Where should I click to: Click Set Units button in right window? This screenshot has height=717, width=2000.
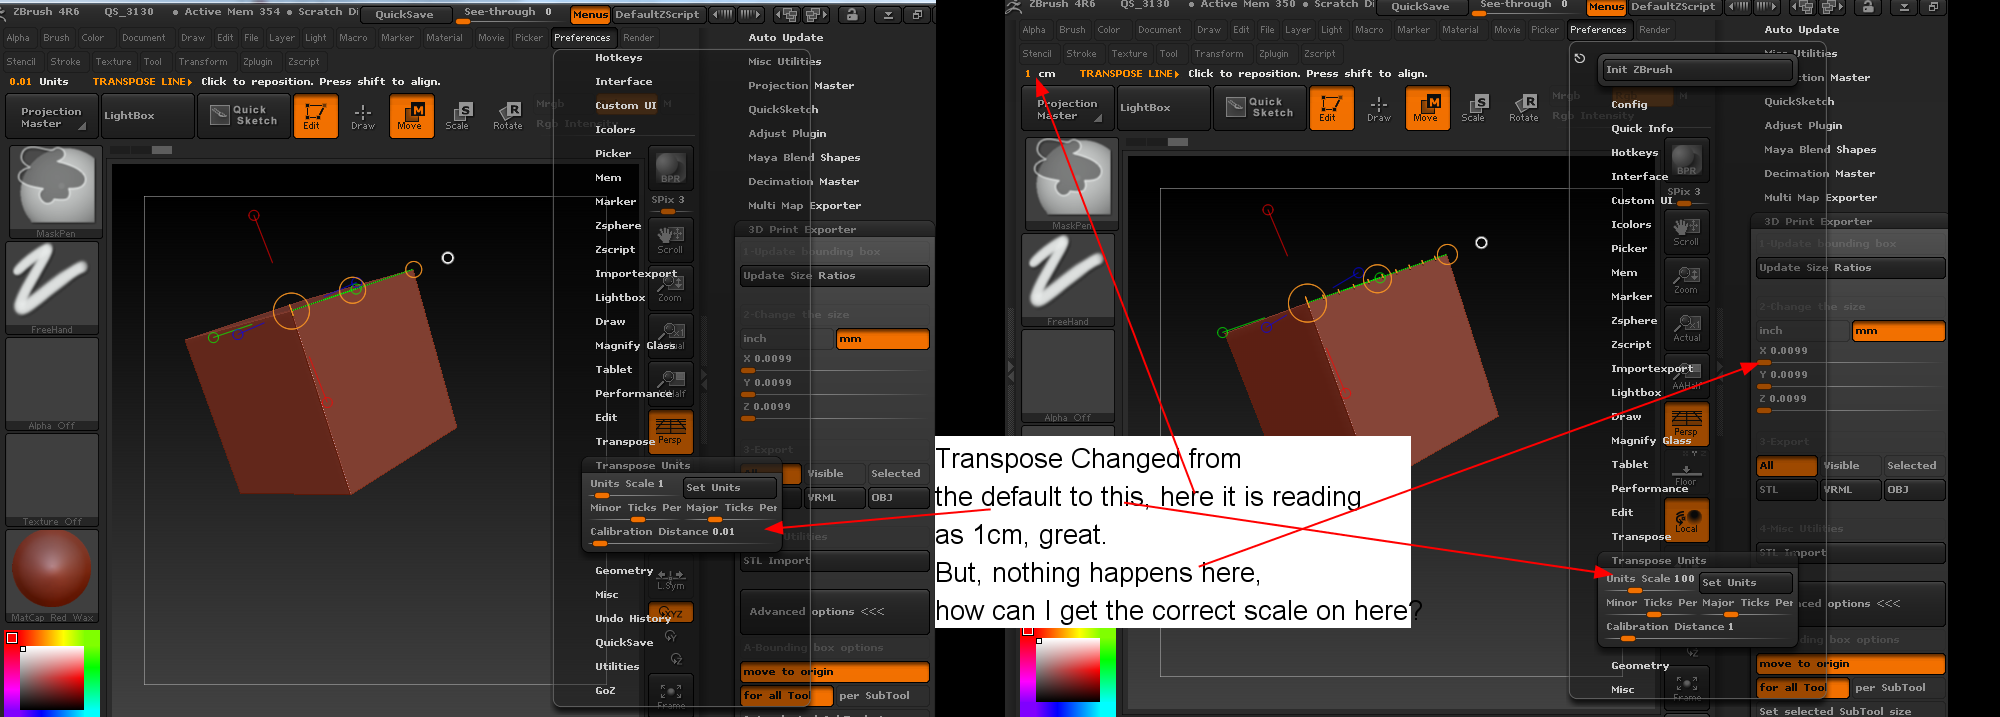(1746, 583)
